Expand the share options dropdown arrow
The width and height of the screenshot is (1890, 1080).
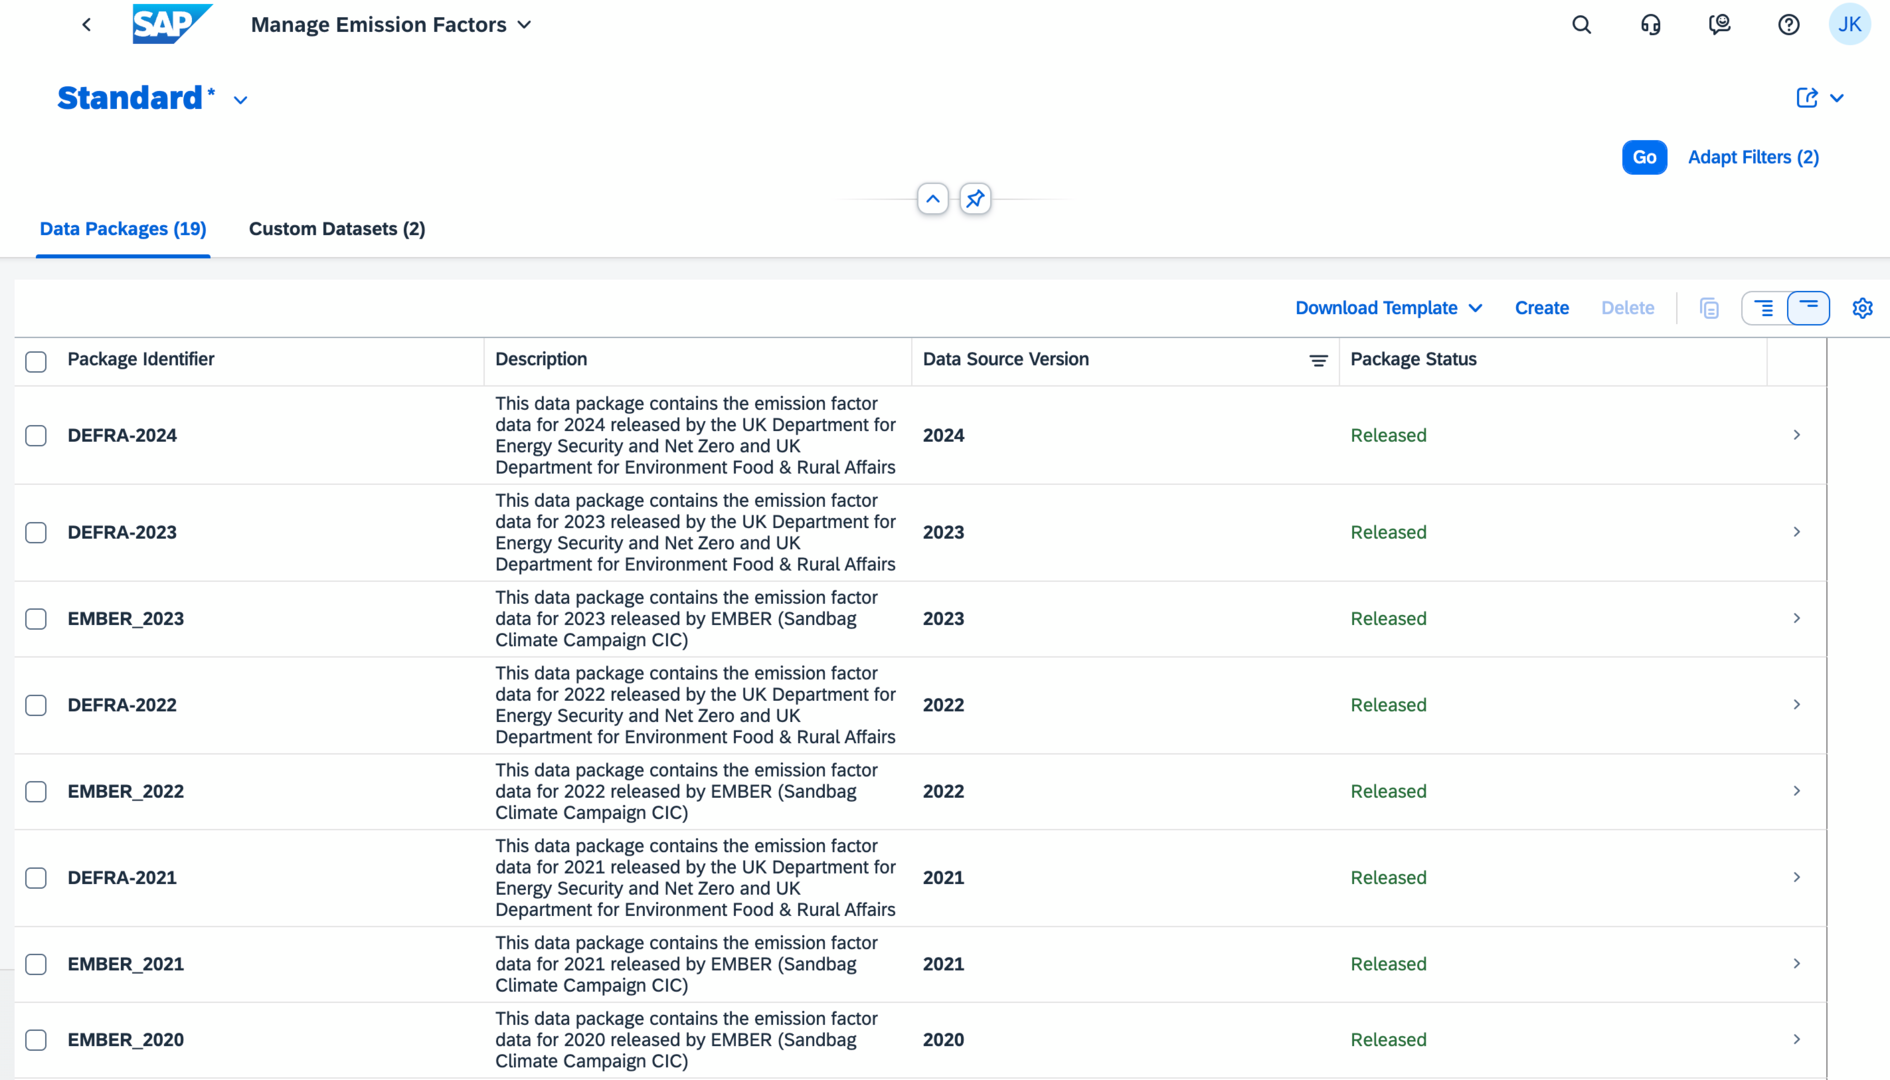(x=1837, y=98)
